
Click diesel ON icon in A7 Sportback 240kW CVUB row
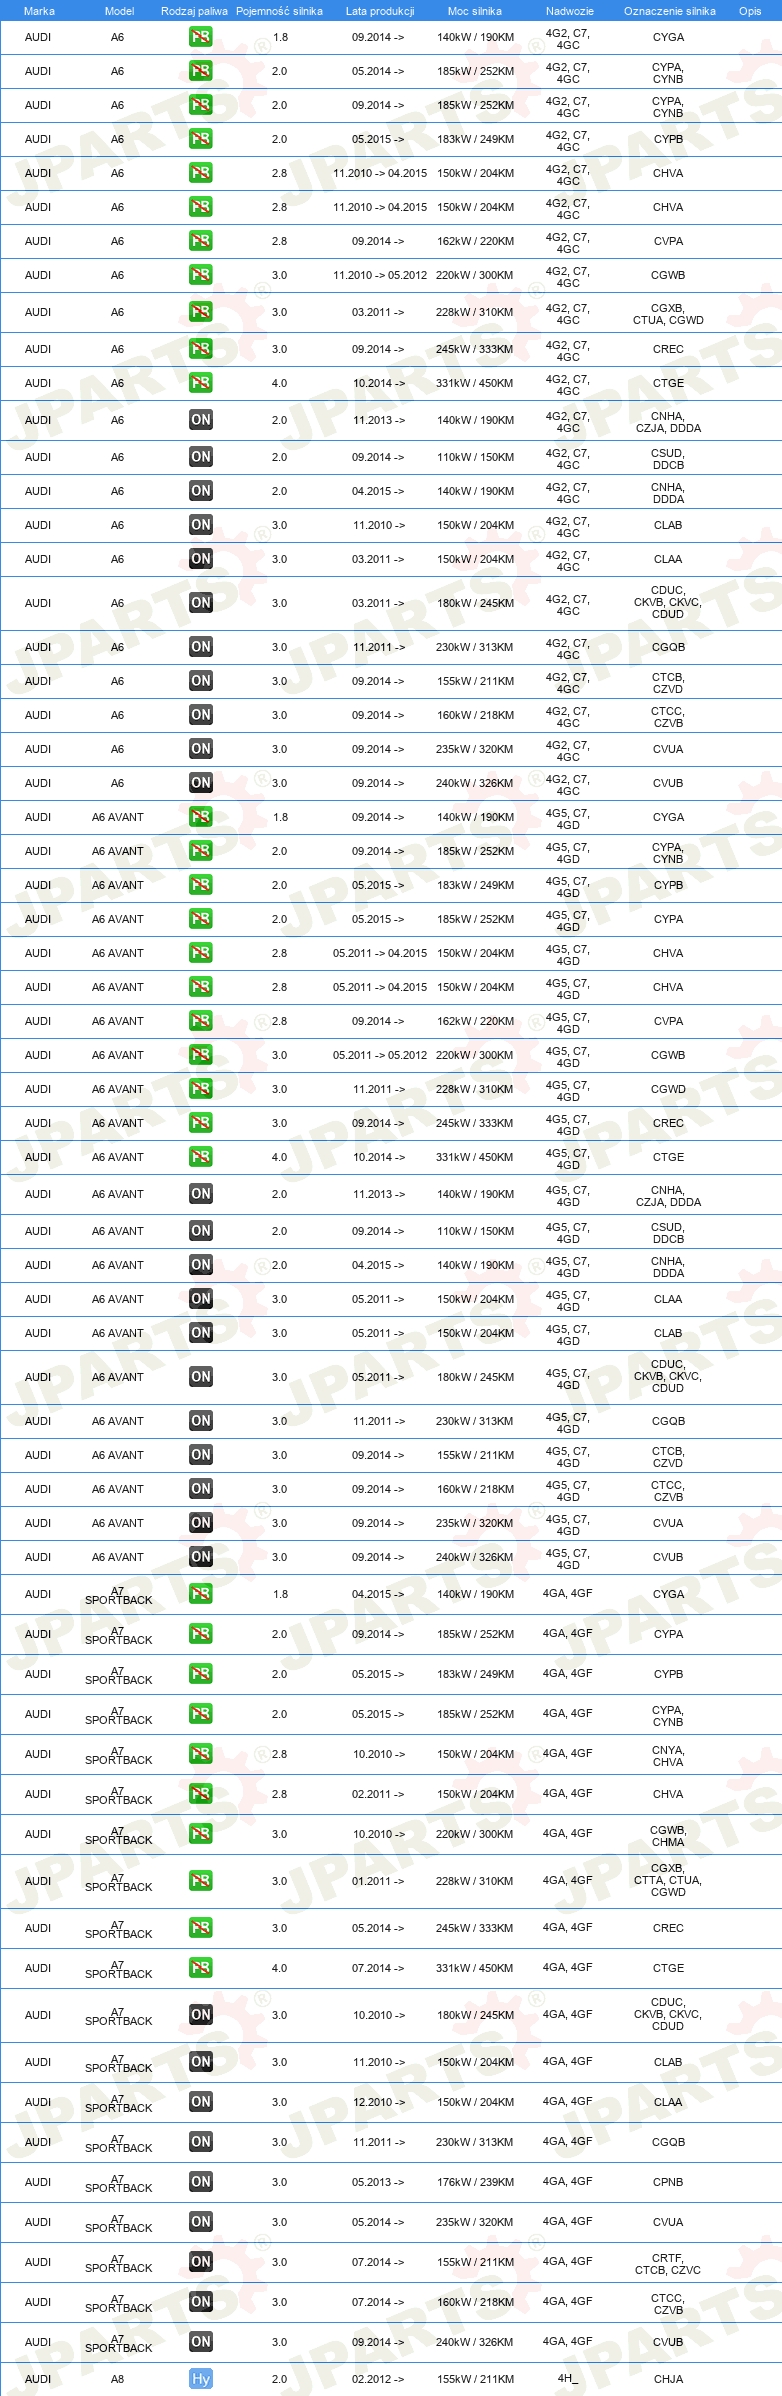[x=200, y=2342]
